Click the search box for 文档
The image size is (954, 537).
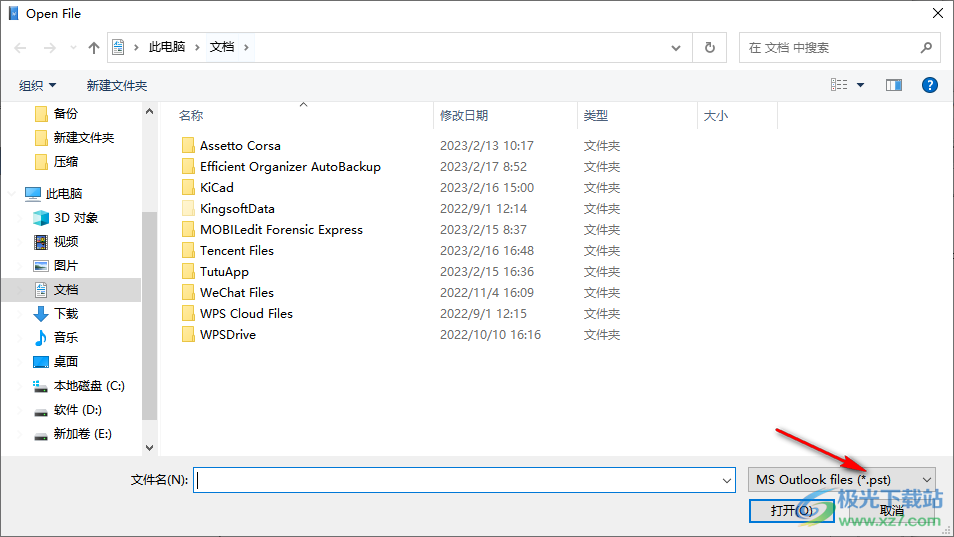840,47
